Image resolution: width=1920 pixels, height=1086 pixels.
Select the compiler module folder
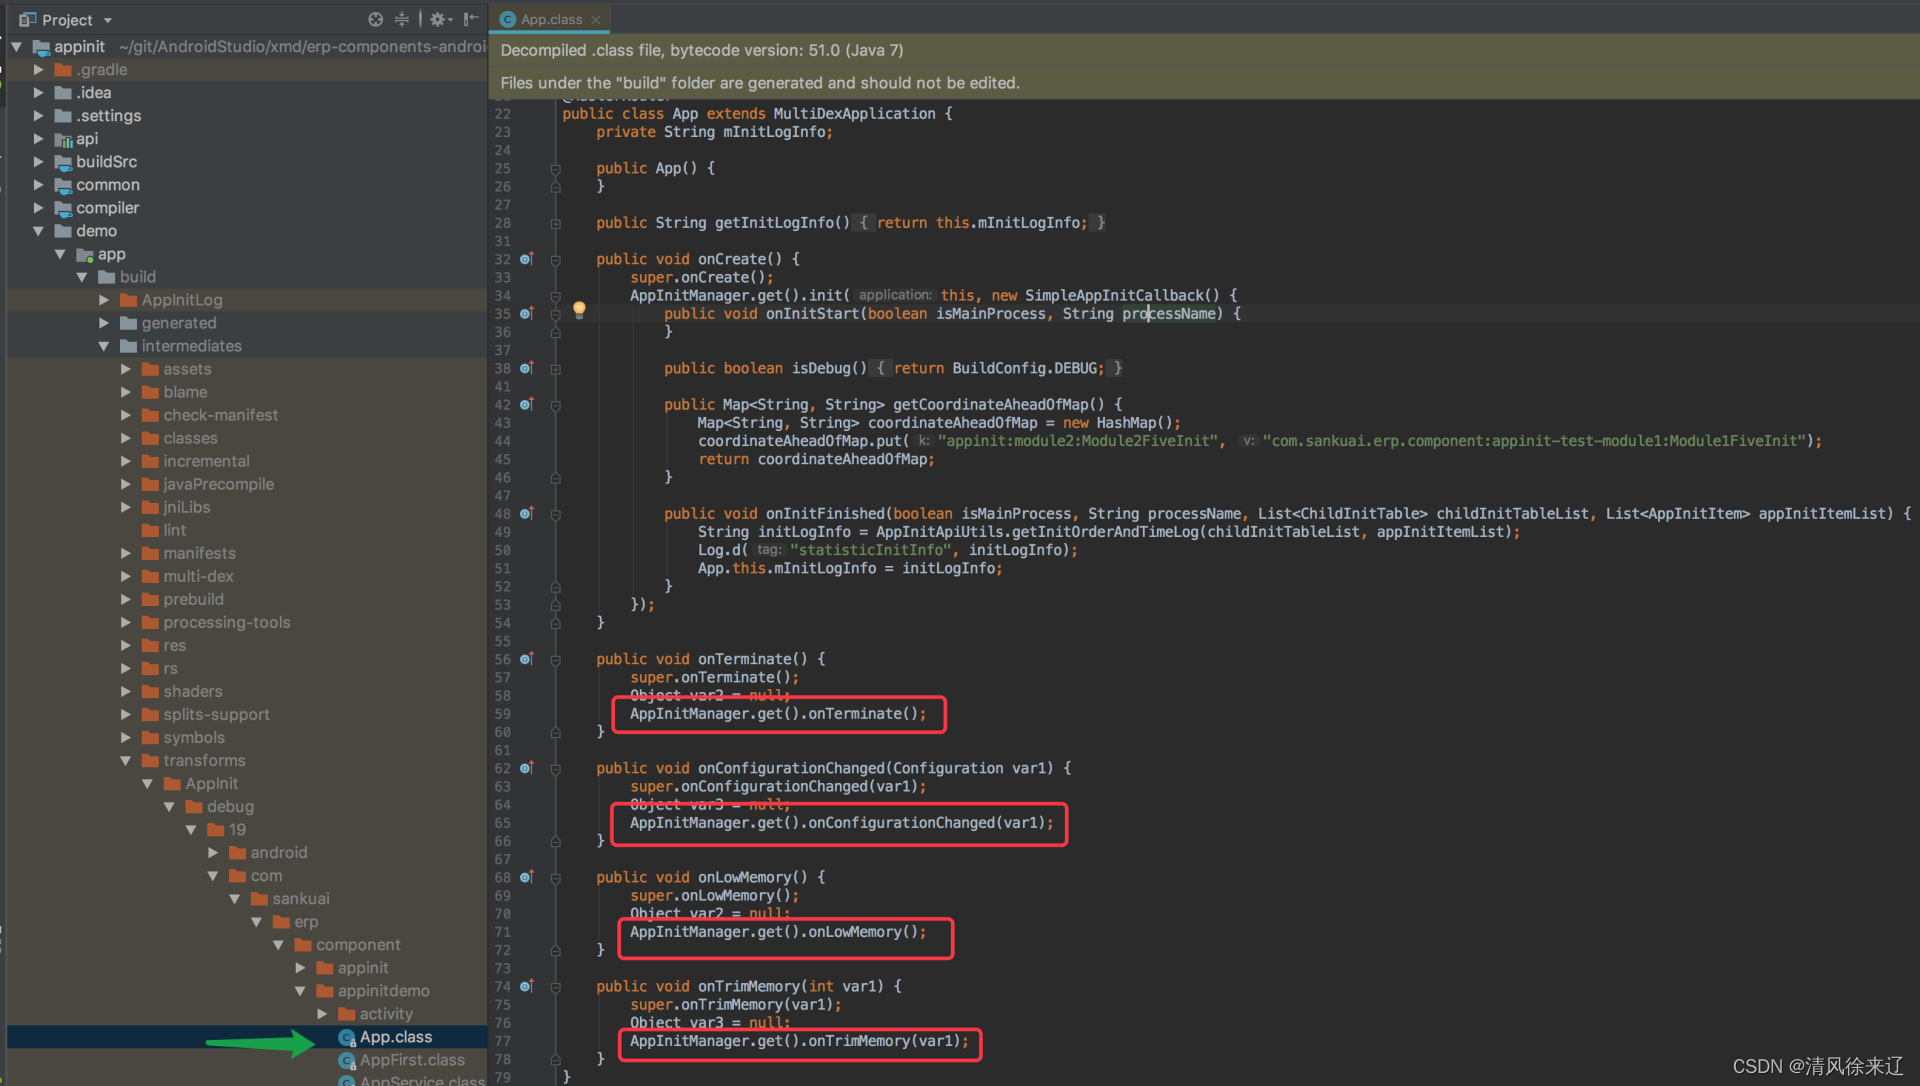tap(107, 207)
